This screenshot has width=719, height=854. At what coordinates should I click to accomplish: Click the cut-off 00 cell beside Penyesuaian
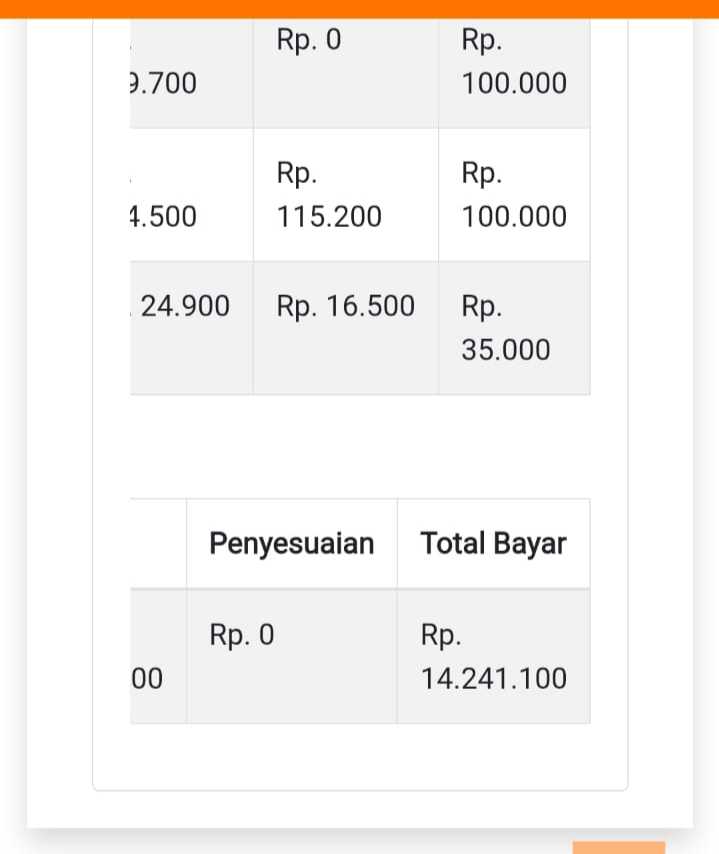click(148, 679)
